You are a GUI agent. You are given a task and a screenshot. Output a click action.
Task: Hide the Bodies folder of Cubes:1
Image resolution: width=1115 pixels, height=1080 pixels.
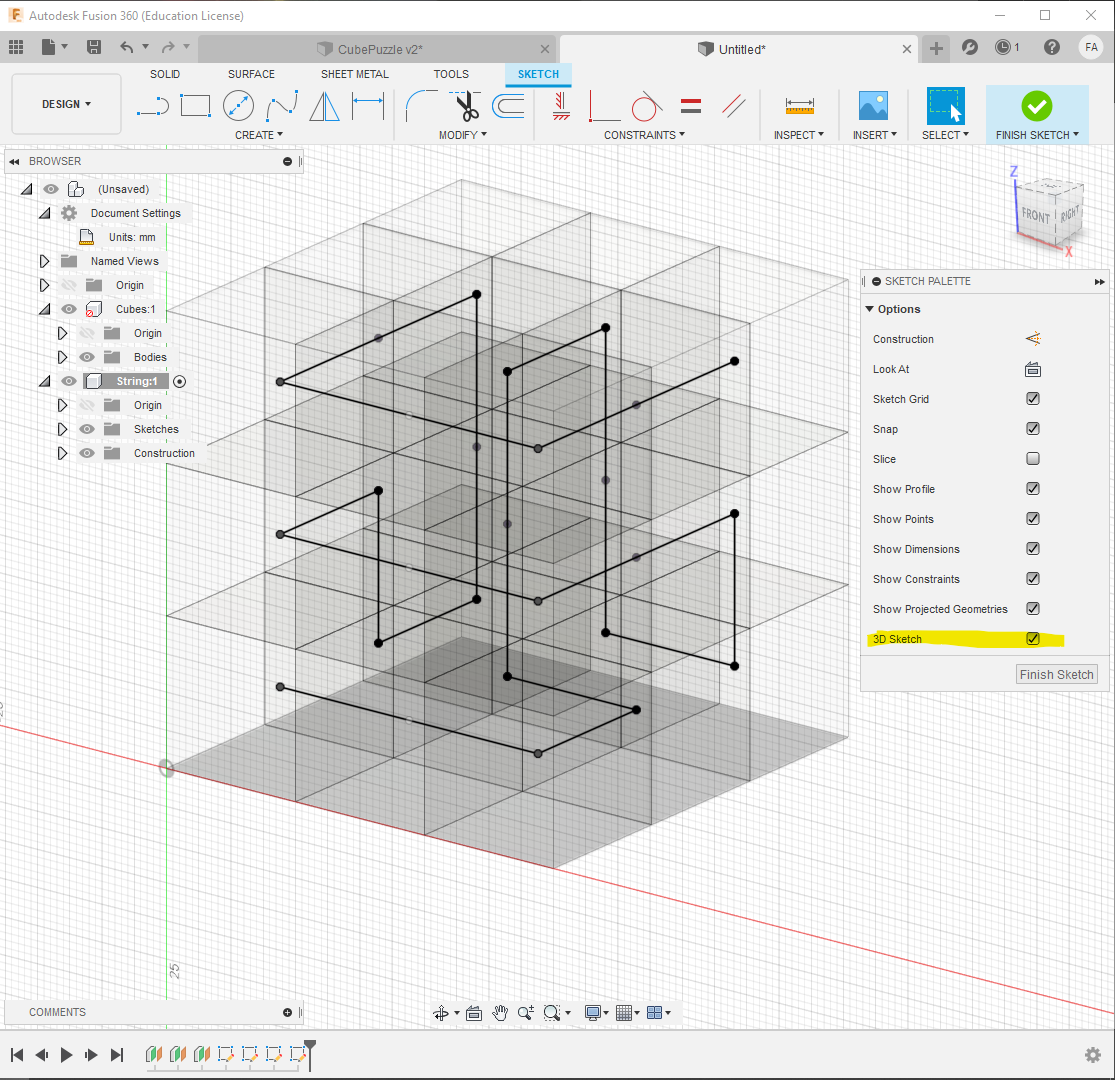87,357
